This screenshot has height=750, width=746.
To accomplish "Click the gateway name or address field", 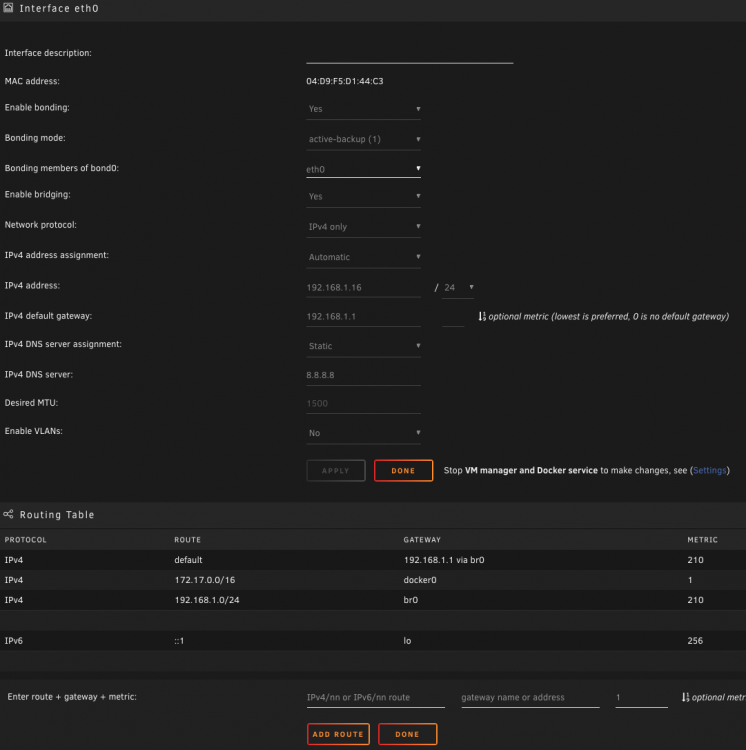I will (530, 697).
